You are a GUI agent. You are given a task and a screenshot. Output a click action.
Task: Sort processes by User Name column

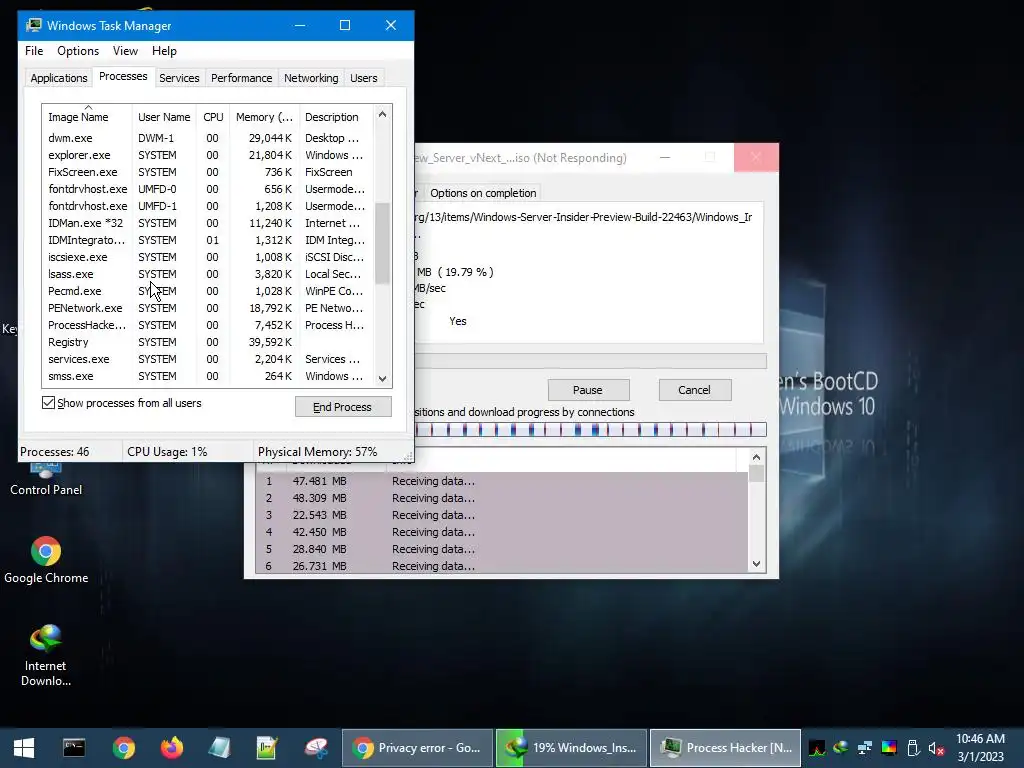pos(164,117)
